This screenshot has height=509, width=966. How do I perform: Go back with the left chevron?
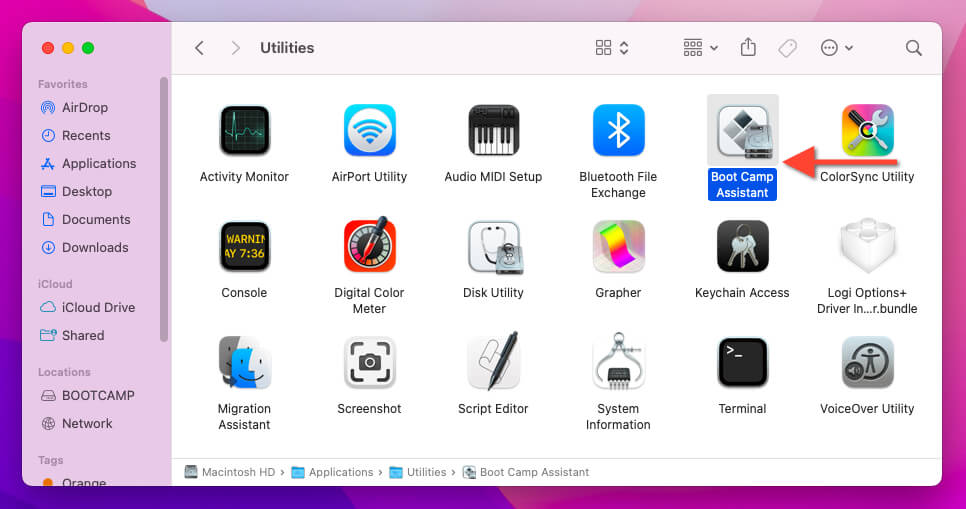[x=199, y=48]
